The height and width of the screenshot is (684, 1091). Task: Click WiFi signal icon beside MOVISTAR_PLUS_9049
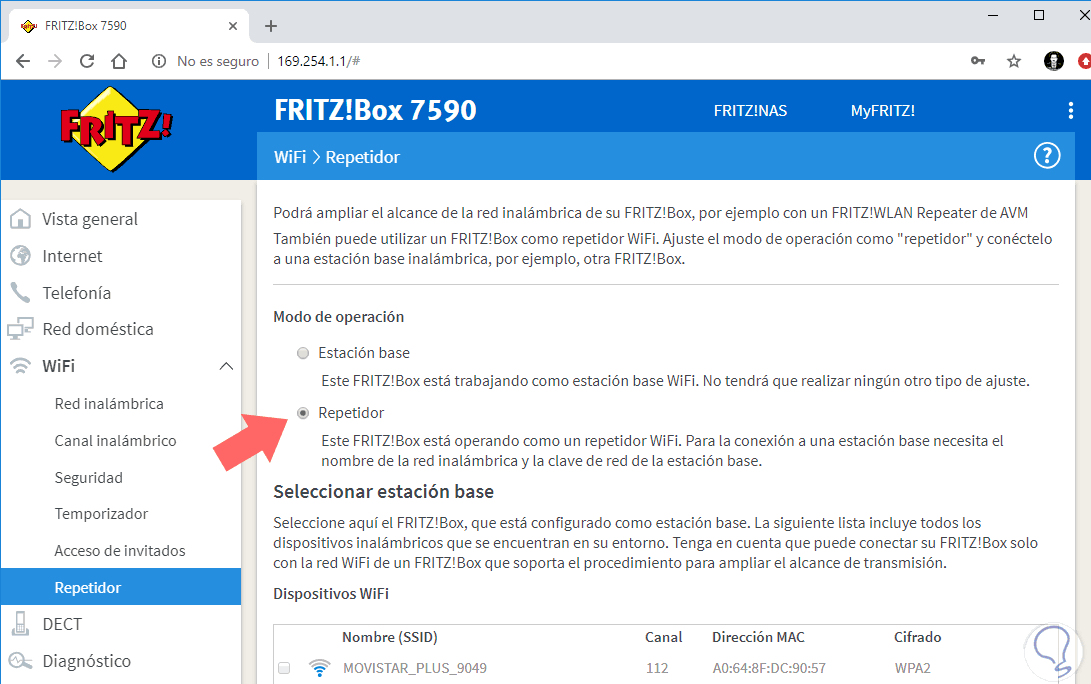pyautogui.click(x=319, y=668)
